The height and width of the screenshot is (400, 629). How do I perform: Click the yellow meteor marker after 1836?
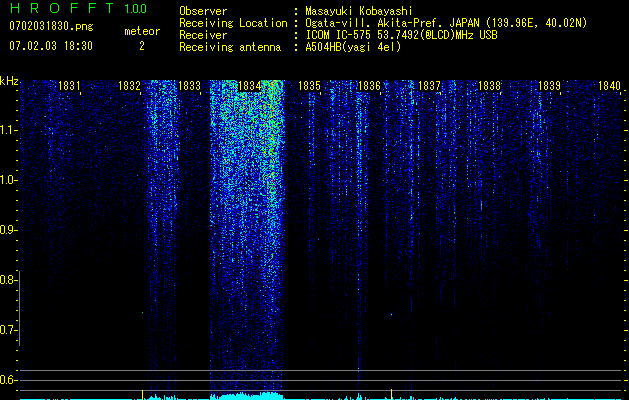pyautogui.click(x=392, y=394)
